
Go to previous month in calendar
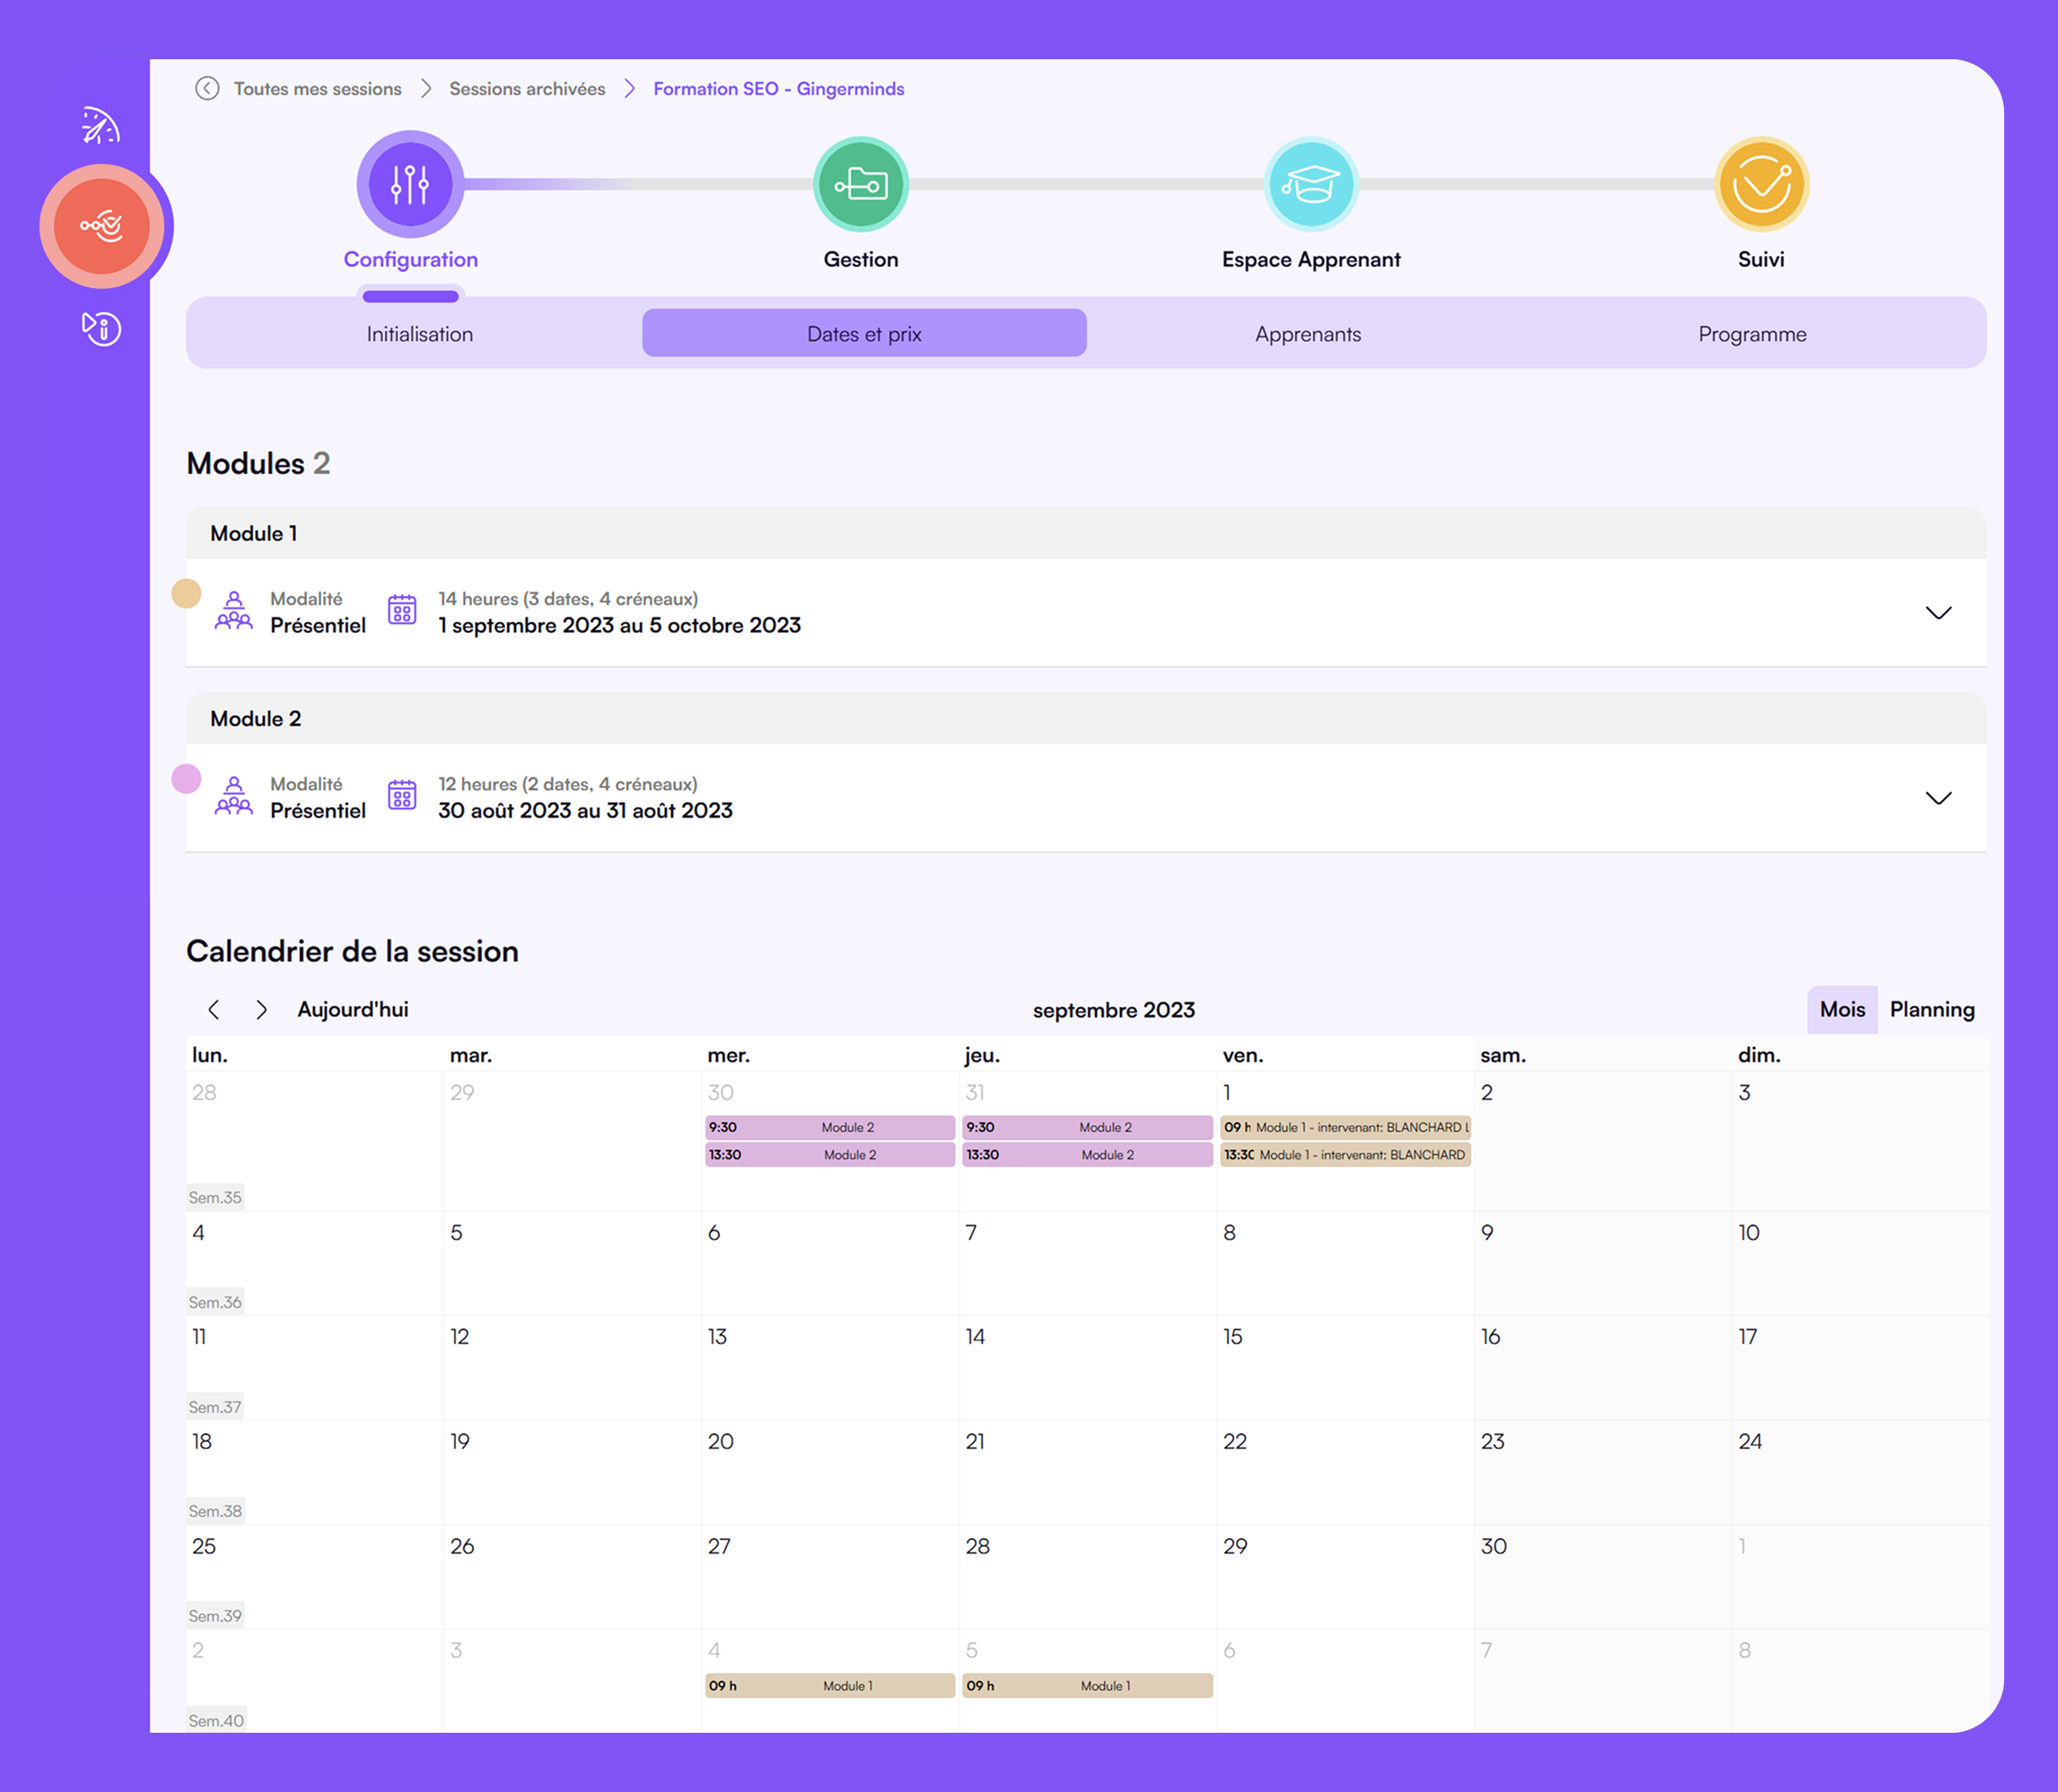click(x=214, y=1009)
